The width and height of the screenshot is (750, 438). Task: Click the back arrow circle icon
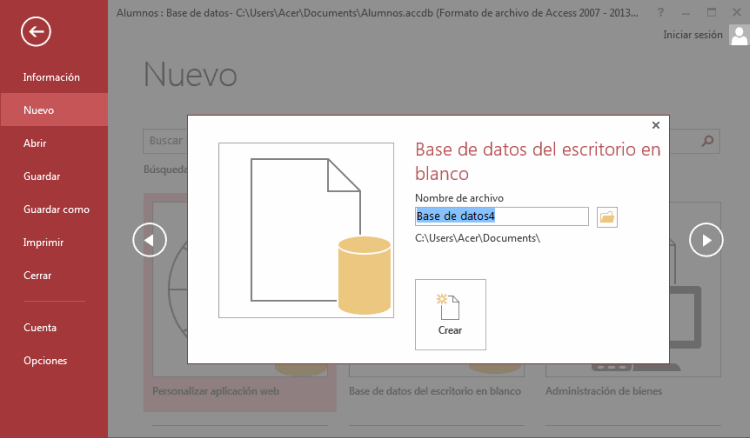pyautogui.click(x=36, y=32)
